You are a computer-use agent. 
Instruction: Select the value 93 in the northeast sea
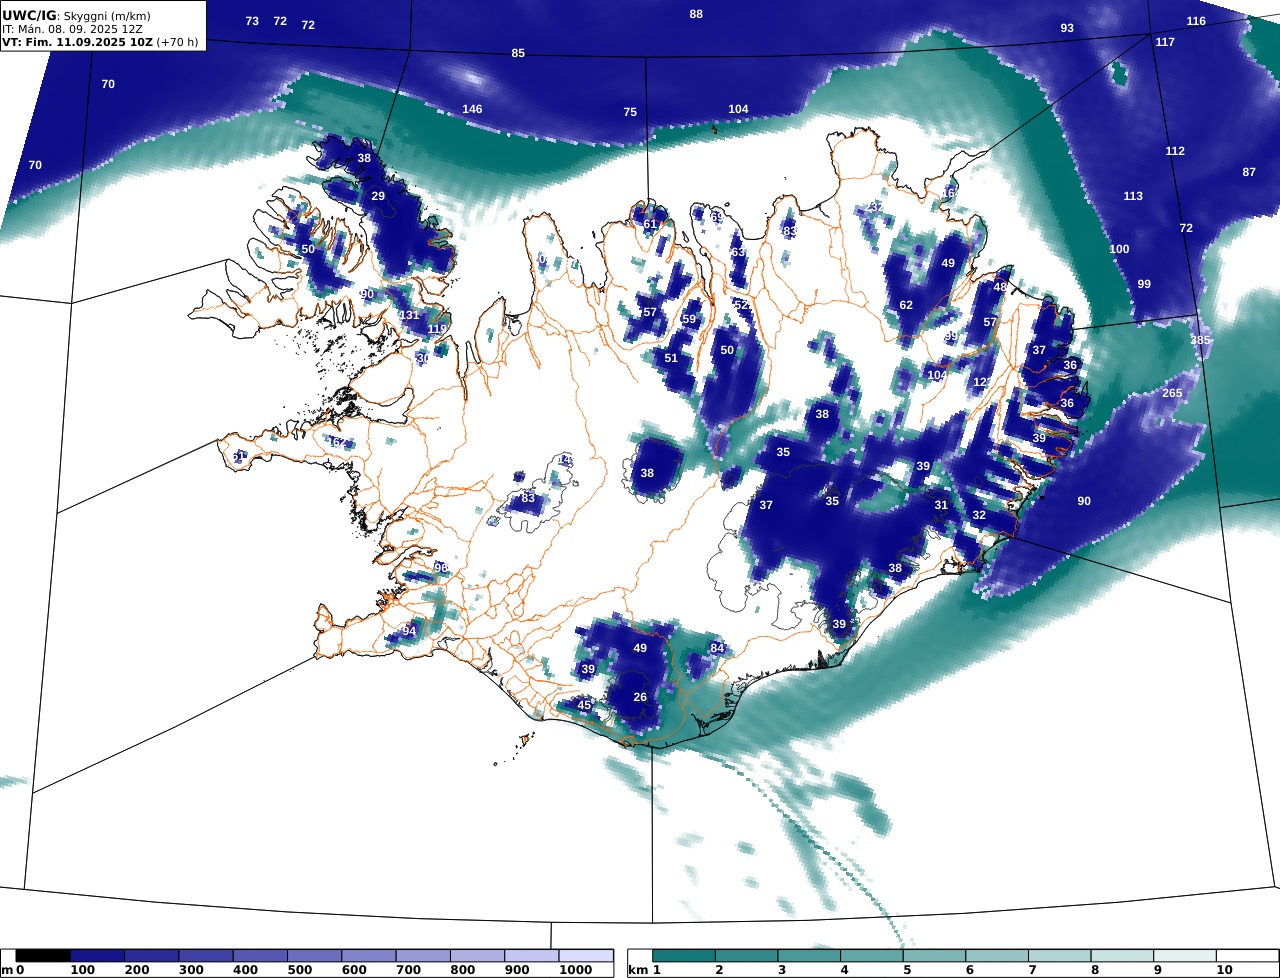click(x=1067, y=28)
